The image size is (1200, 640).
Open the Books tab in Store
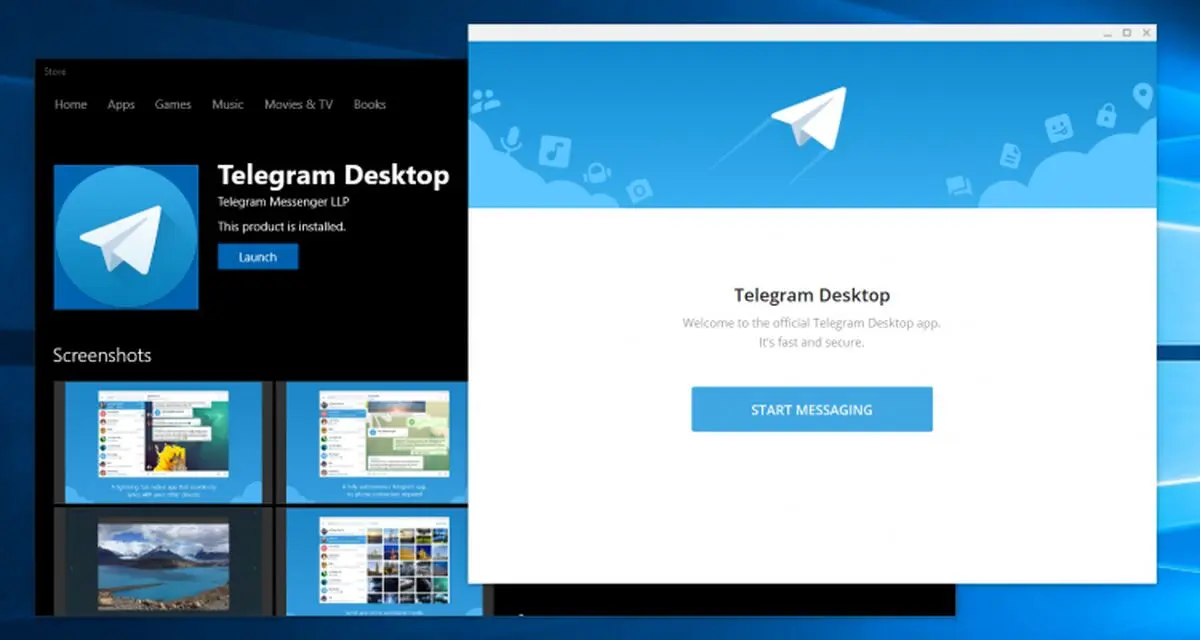pos(370,104)
